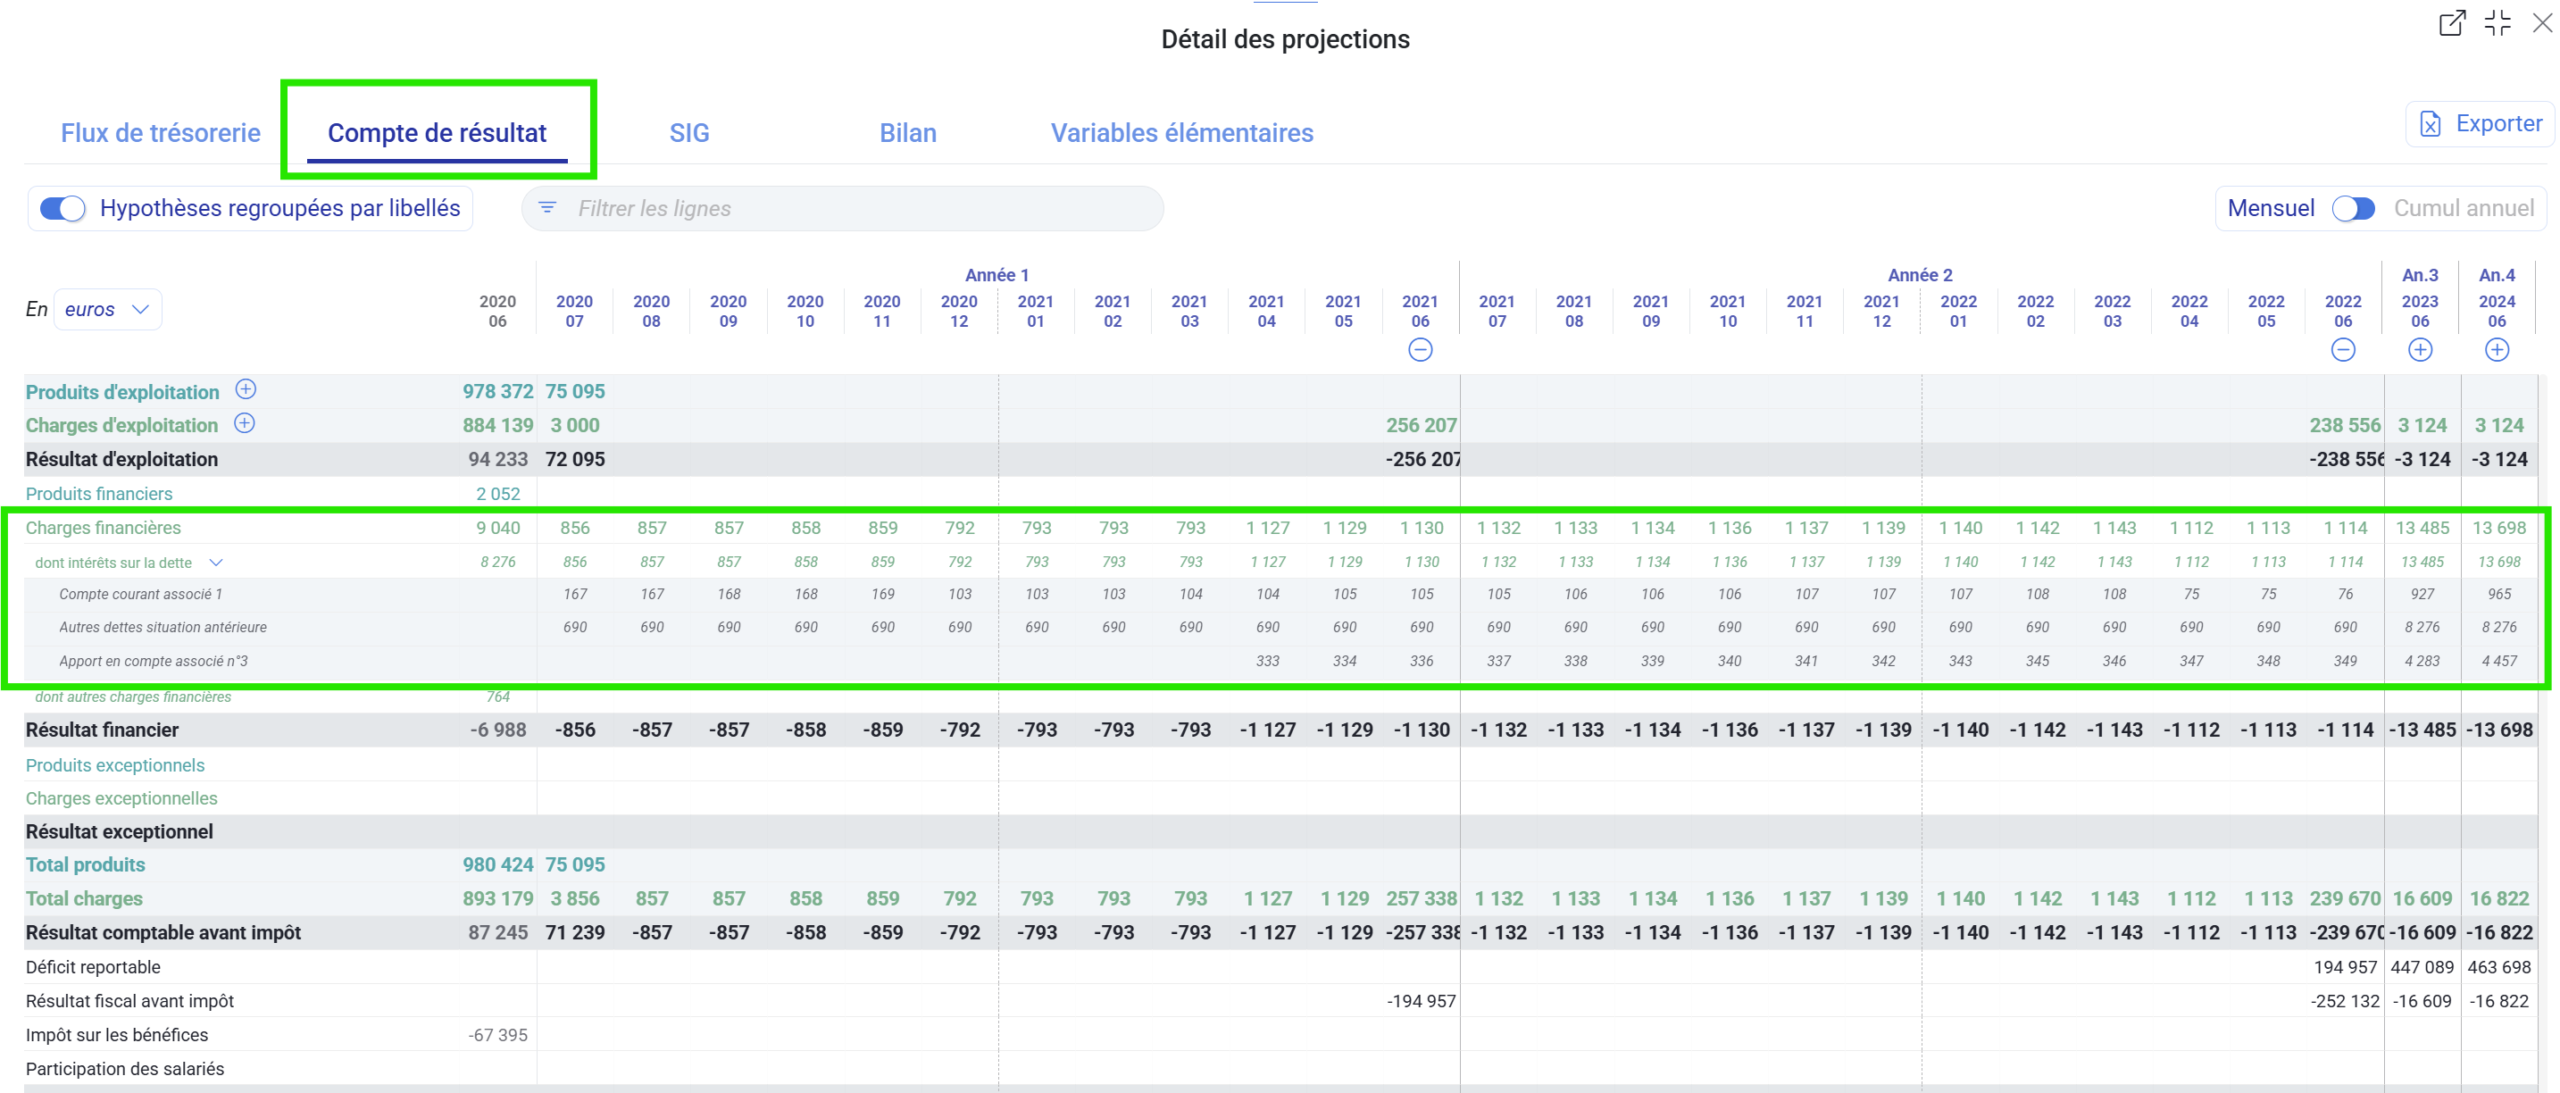This screenshot has height=1093, width=2560.
Task: Collapse dont intérêts sur la dette chevron
Action: [x=215, y=563]
